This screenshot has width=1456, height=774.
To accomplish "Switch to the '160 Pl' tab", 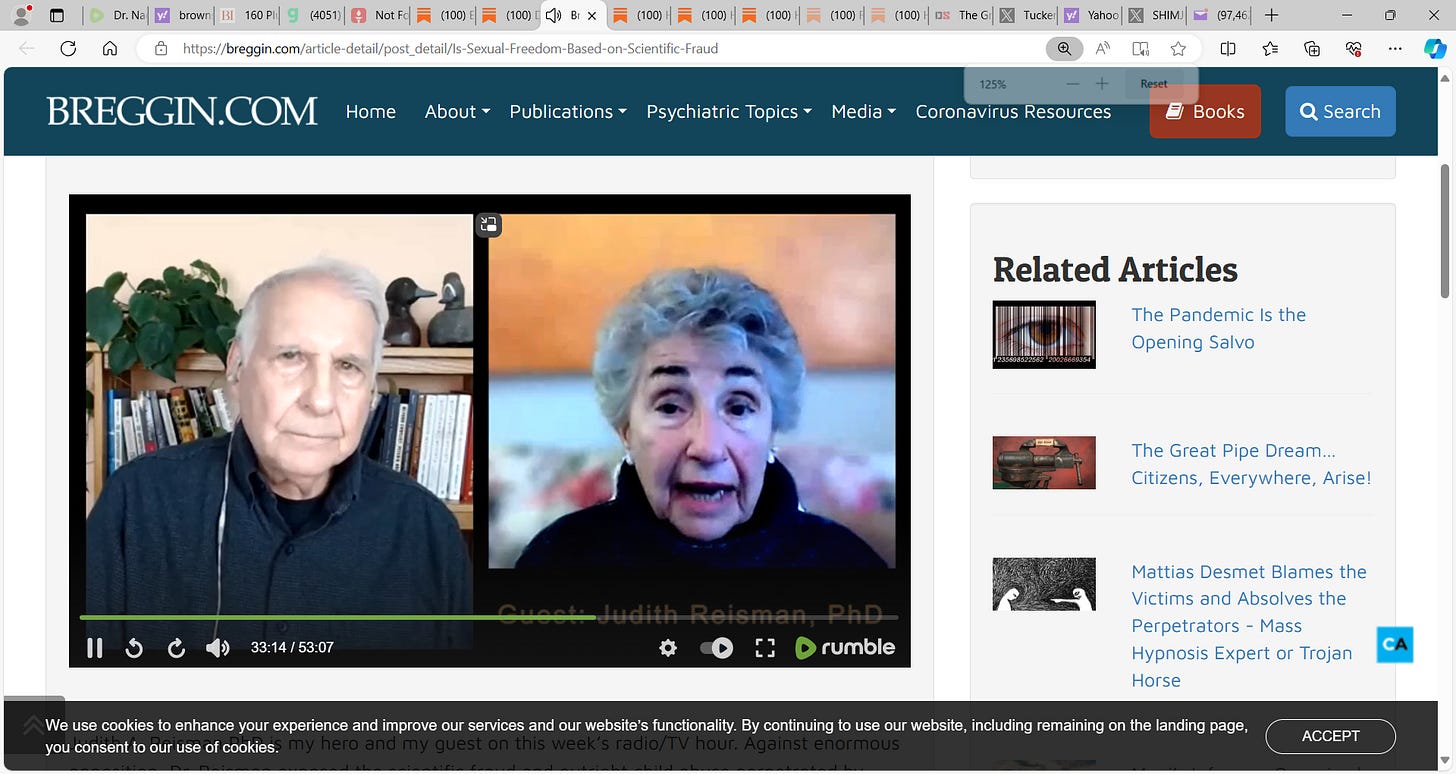I will [x=247, y=15].
